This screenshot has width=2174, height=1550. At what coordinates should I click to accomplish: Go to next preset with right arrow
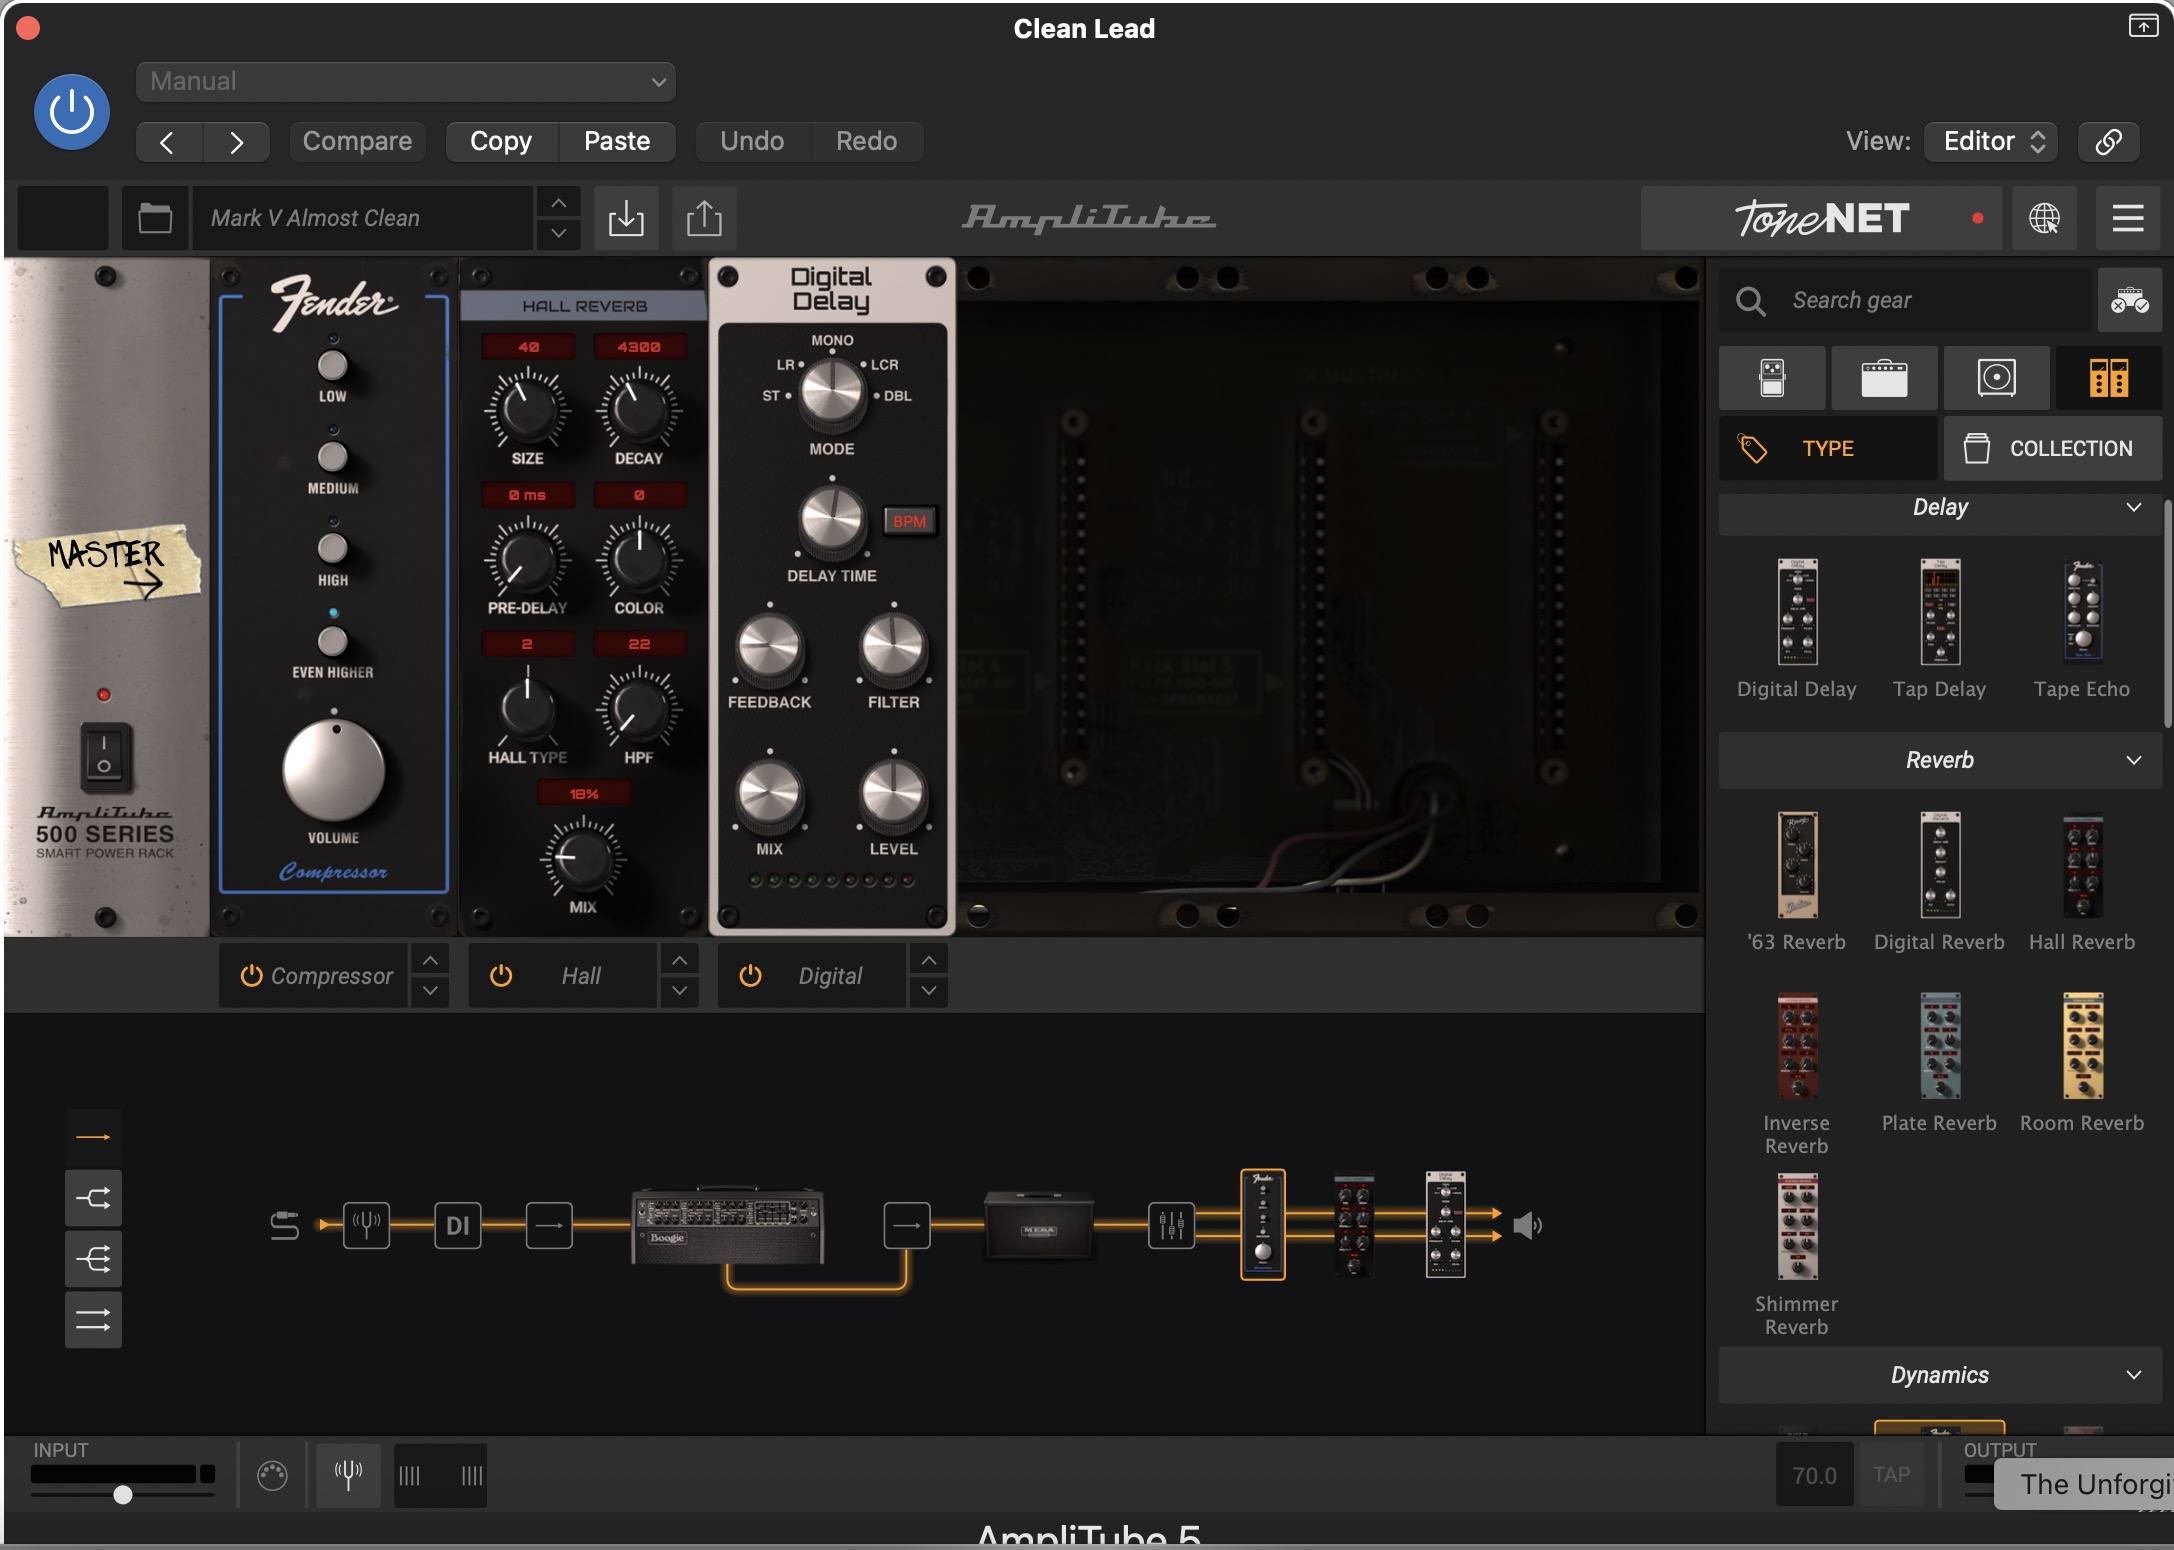pyautogui.click(x=236, y=142)
